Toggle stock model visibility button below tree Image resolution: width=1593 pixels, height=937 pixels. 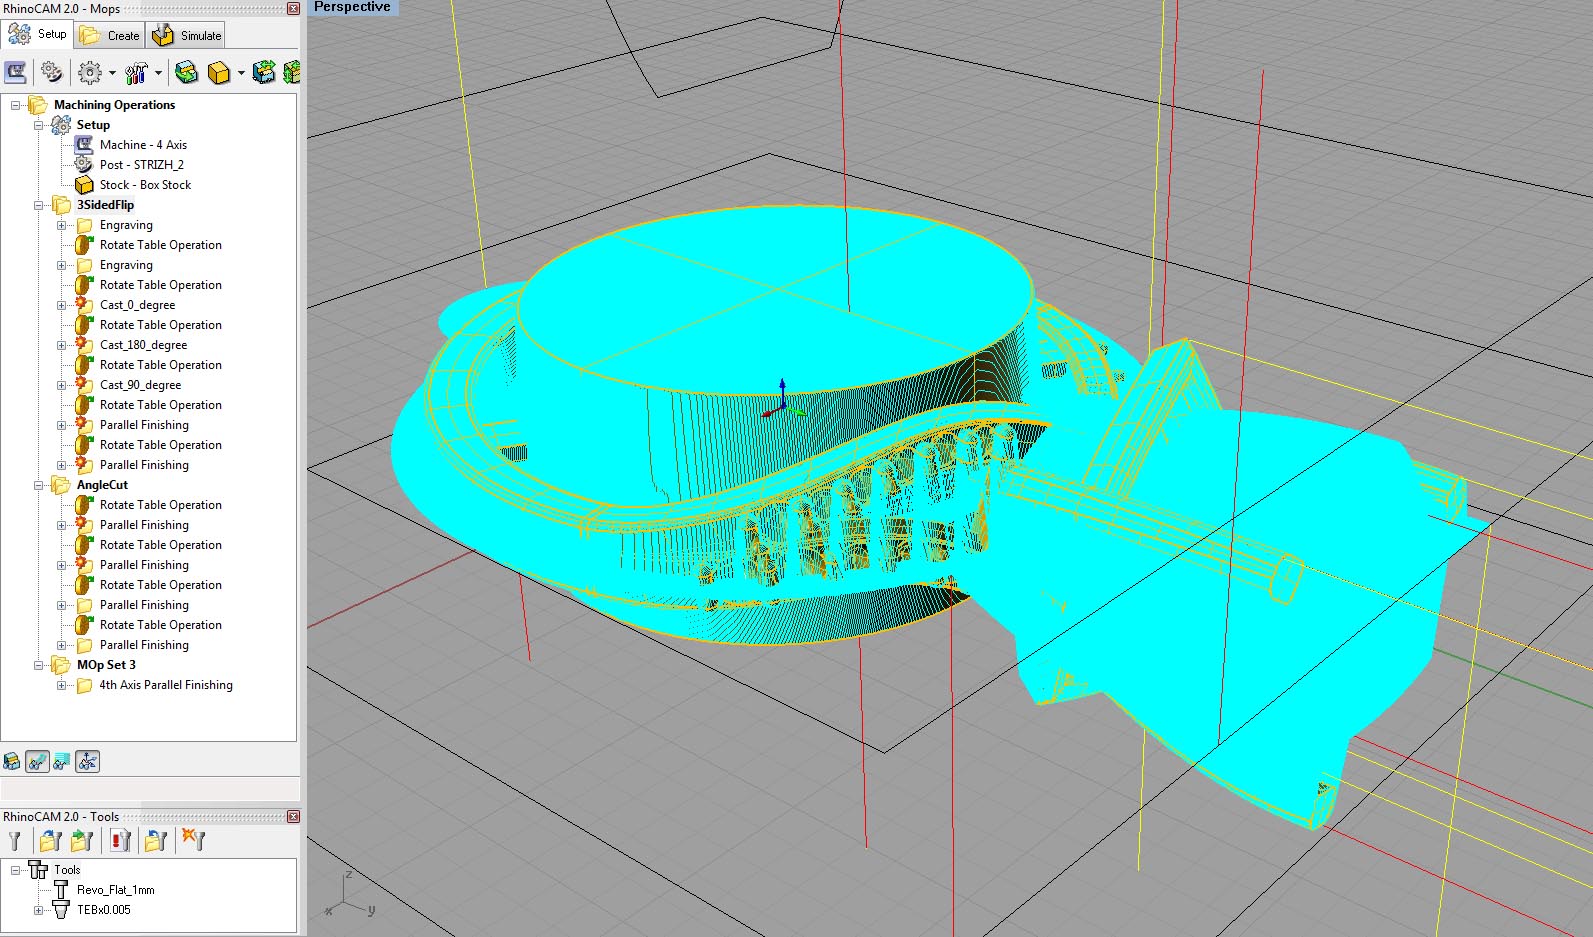tap(12, 762)
